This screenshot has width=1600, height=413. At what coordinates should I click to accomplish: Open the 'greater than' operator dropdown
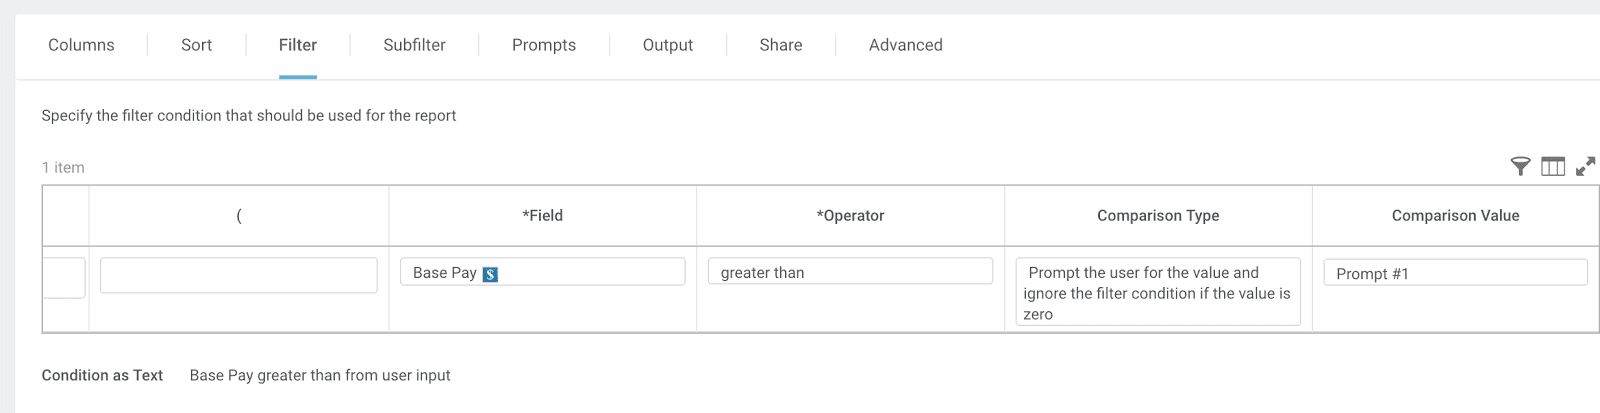pyautogui.click(x=850, y=272)
